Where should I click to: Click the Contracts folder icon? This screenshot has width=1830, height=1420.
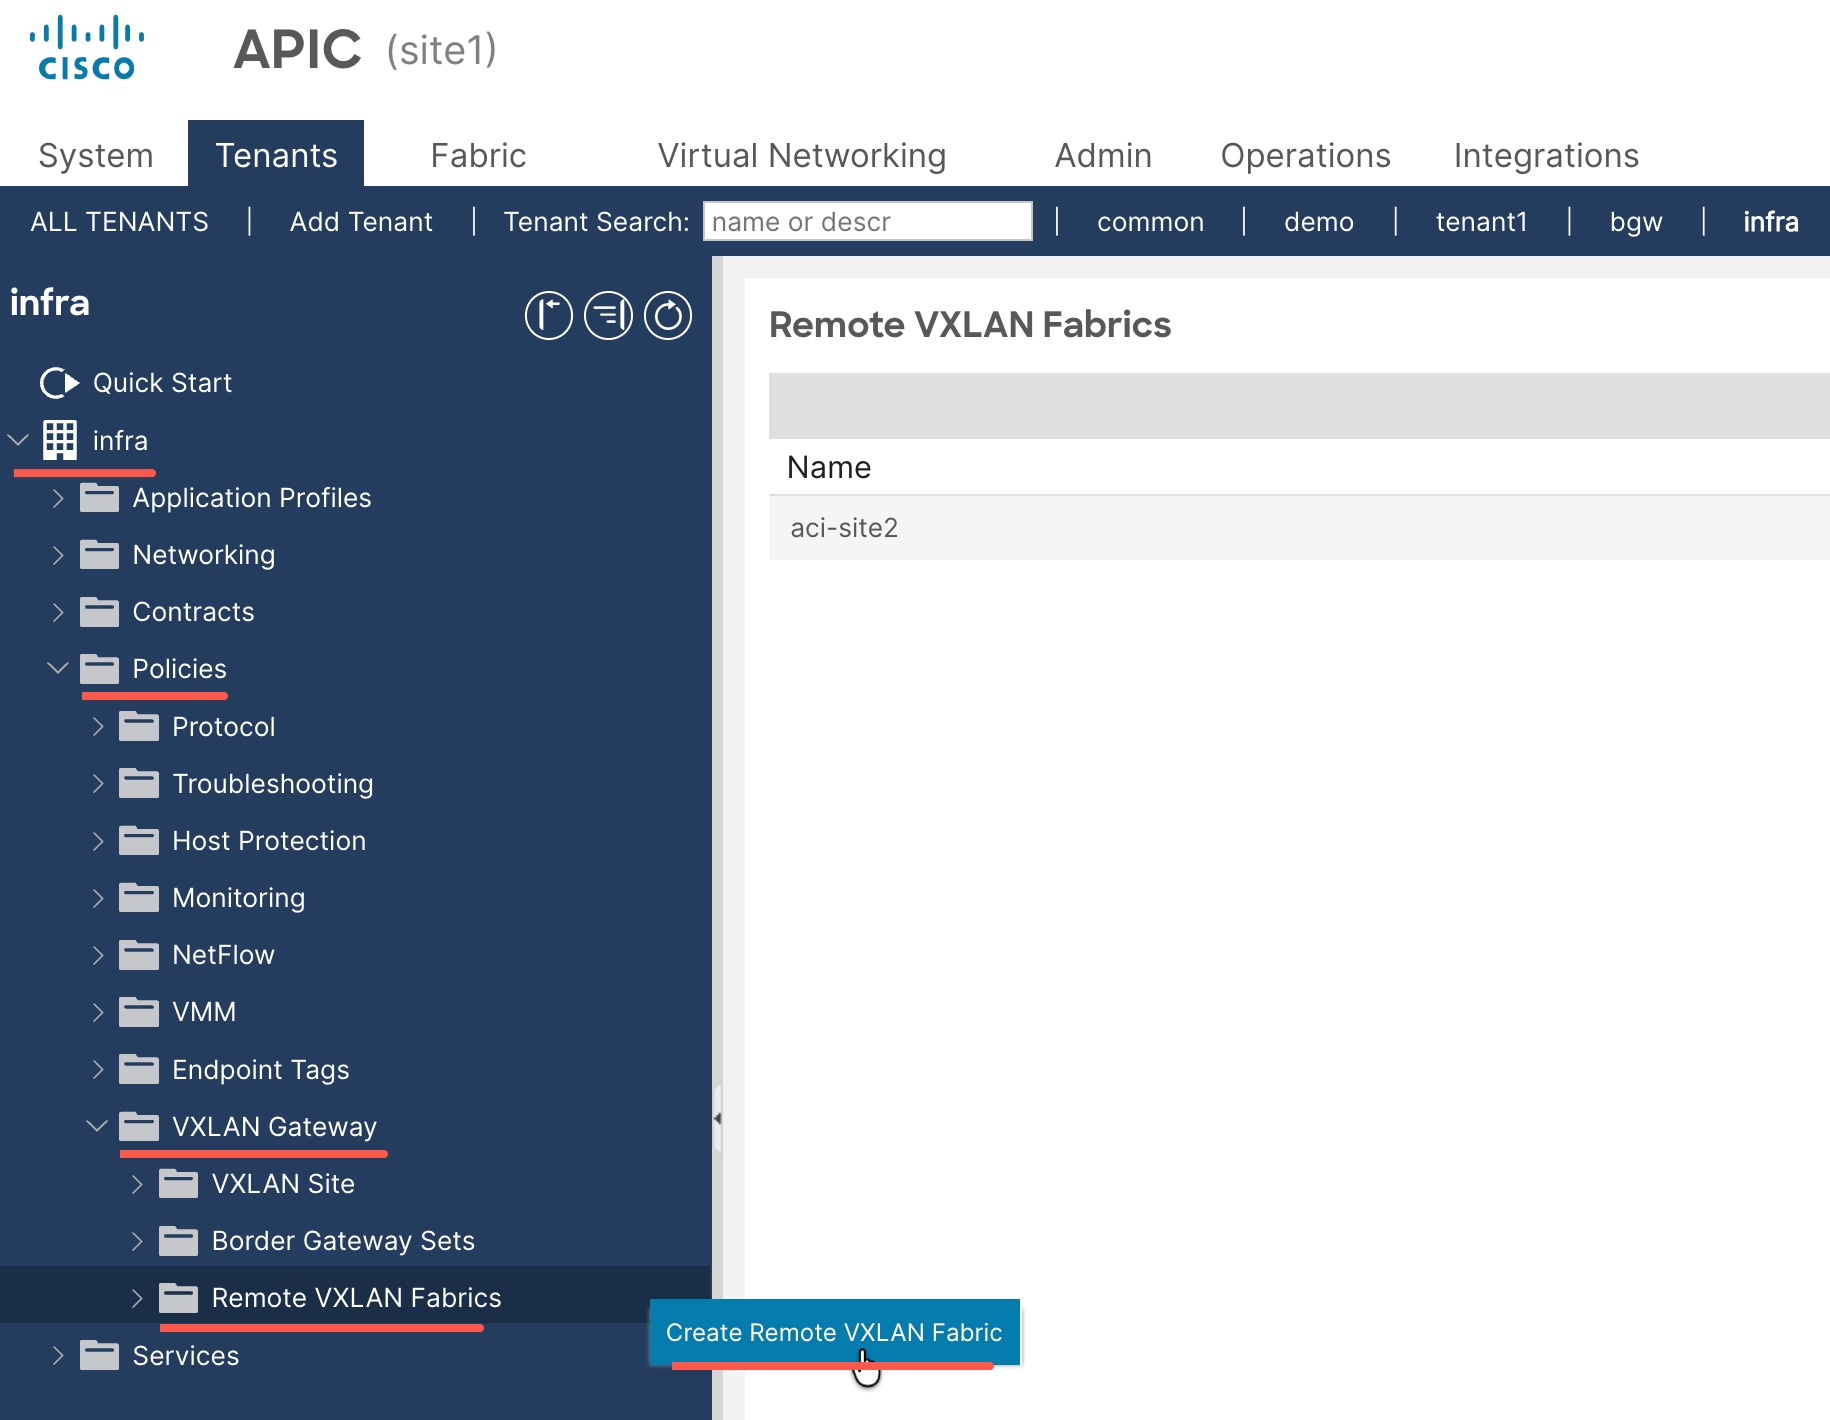coord(99,611)
